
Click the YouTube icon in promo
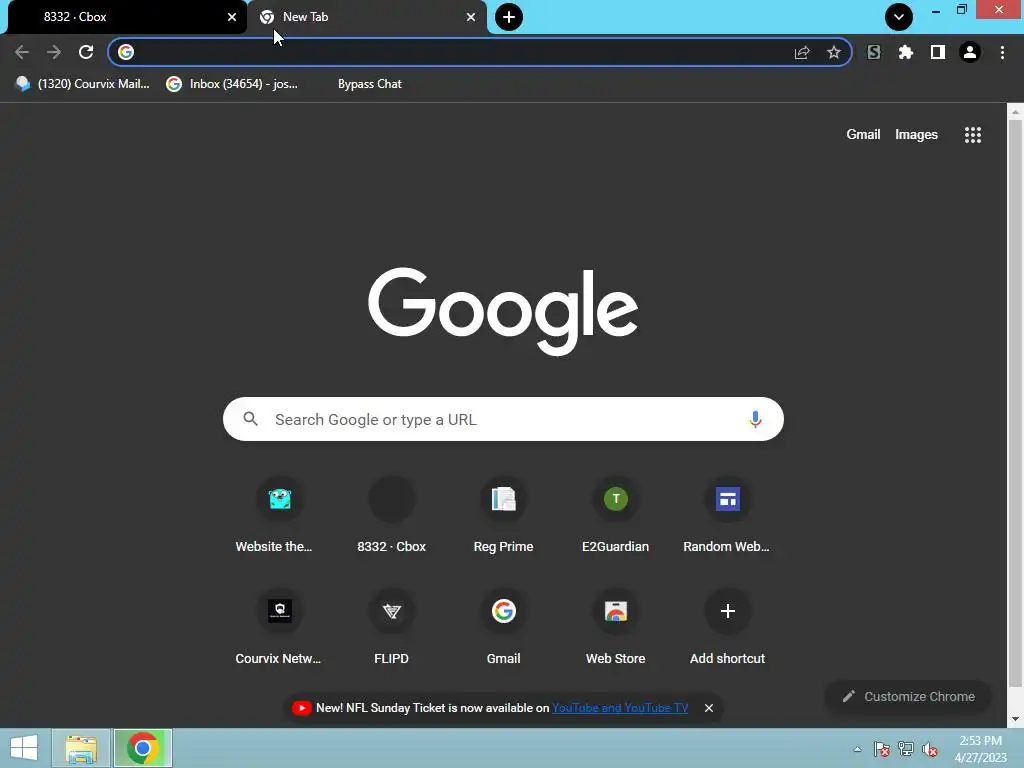click(302, 708)
